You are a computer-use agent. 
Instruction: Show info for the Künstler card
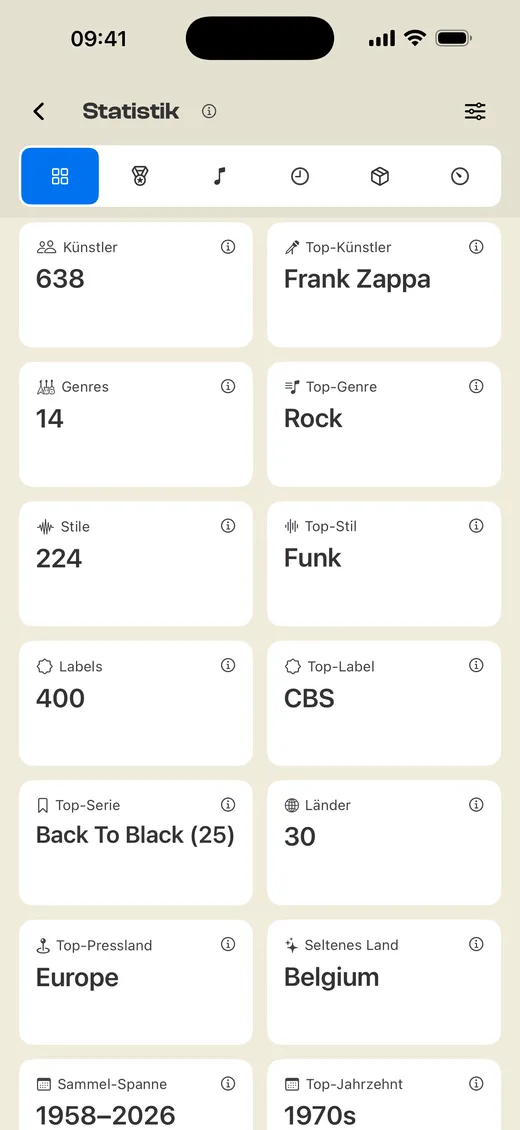click(x=228, y=247)
